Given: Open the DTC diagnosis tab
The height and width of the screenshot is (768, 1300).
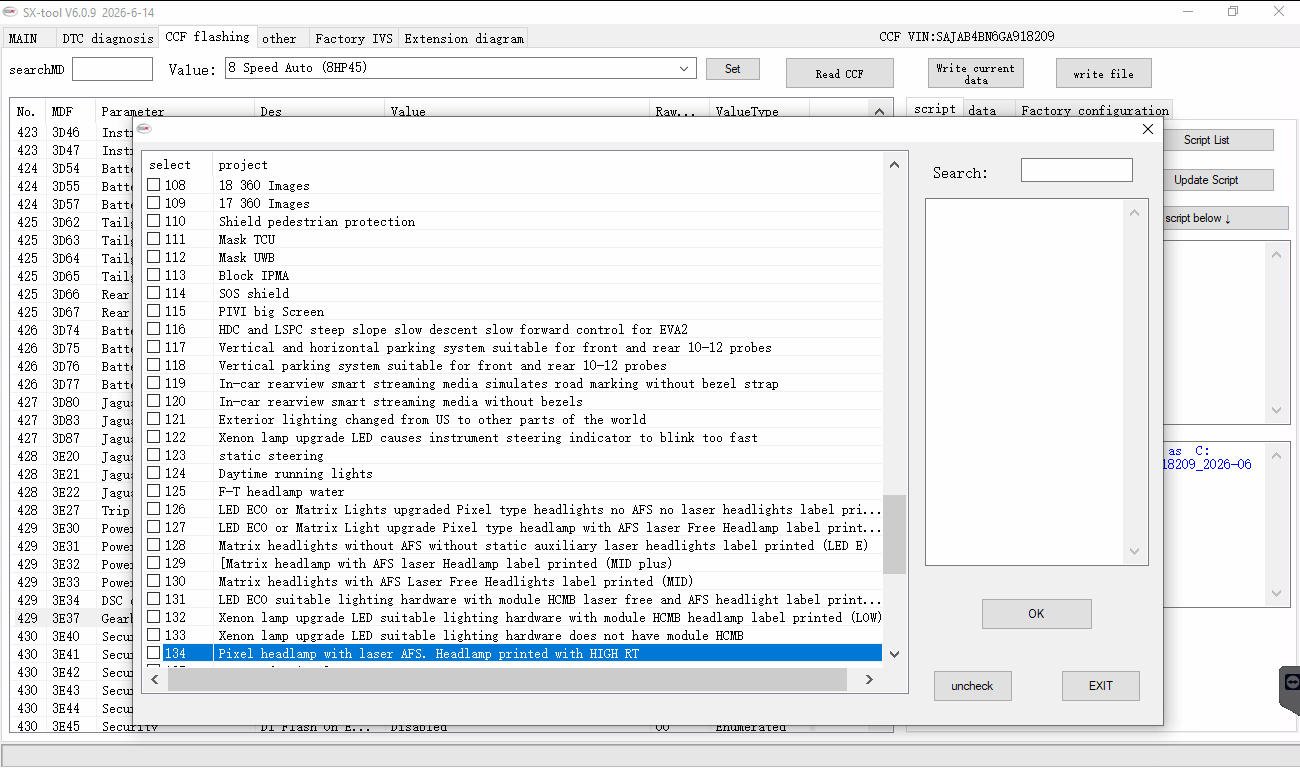Looking at the screenshot, I should pos(108,38).
